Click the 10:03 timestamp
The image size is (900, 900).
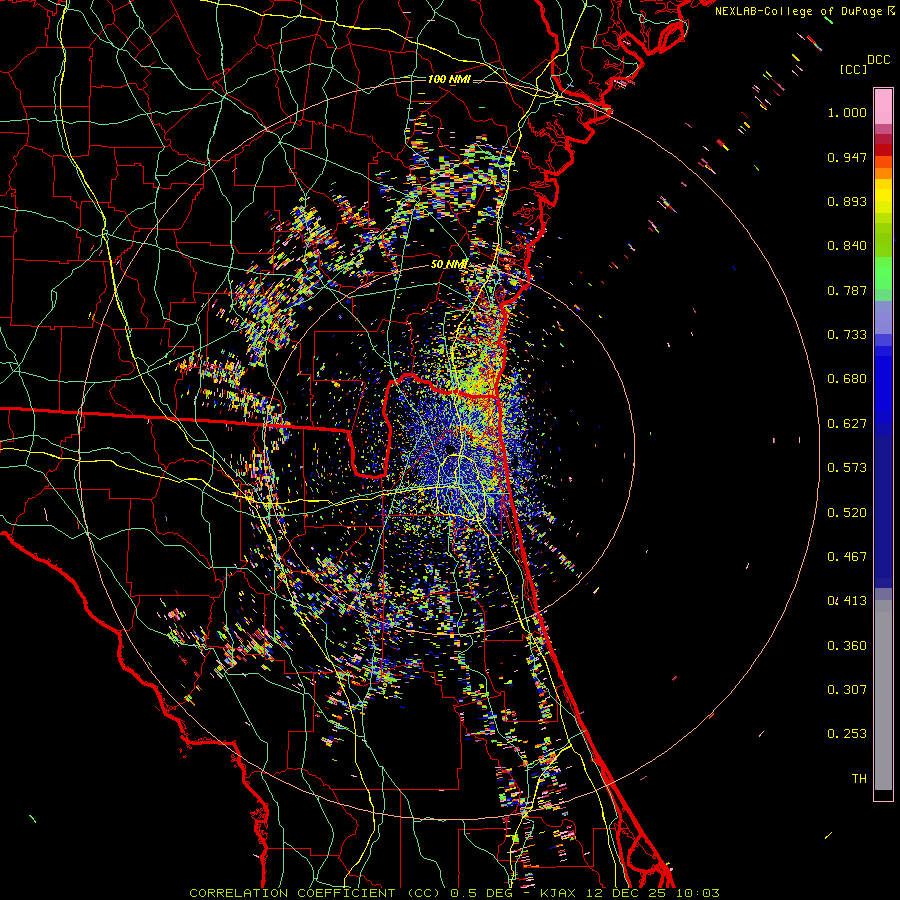697,893
